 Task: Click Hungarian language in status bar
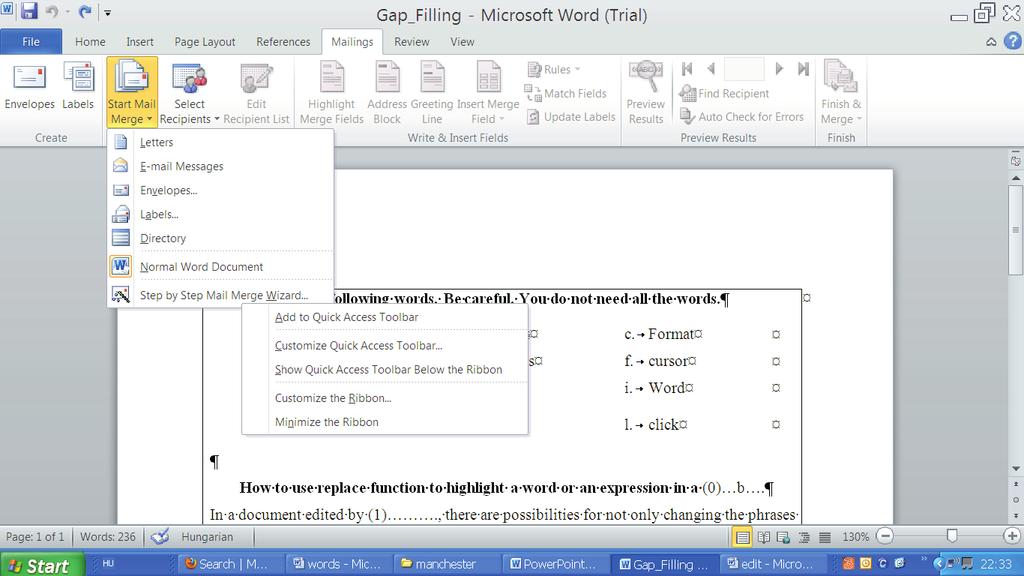pos(207,537)
